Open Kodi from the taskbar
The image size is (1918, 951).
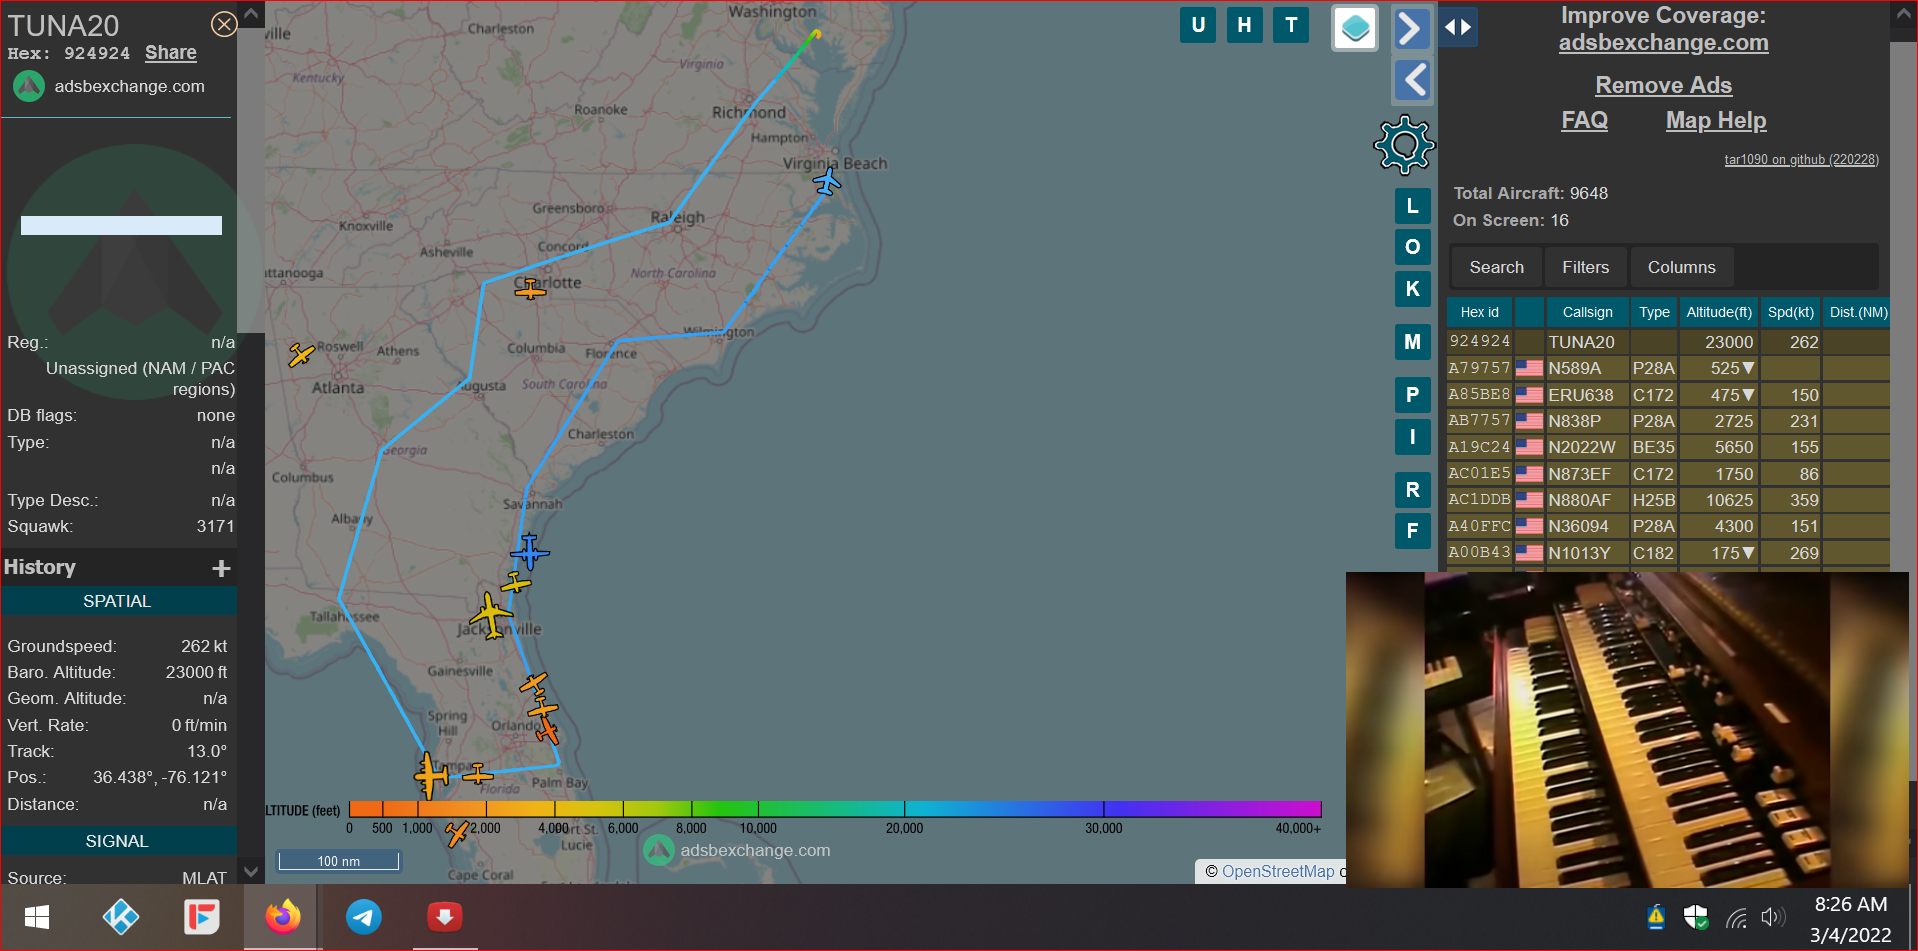pos(121,917)
